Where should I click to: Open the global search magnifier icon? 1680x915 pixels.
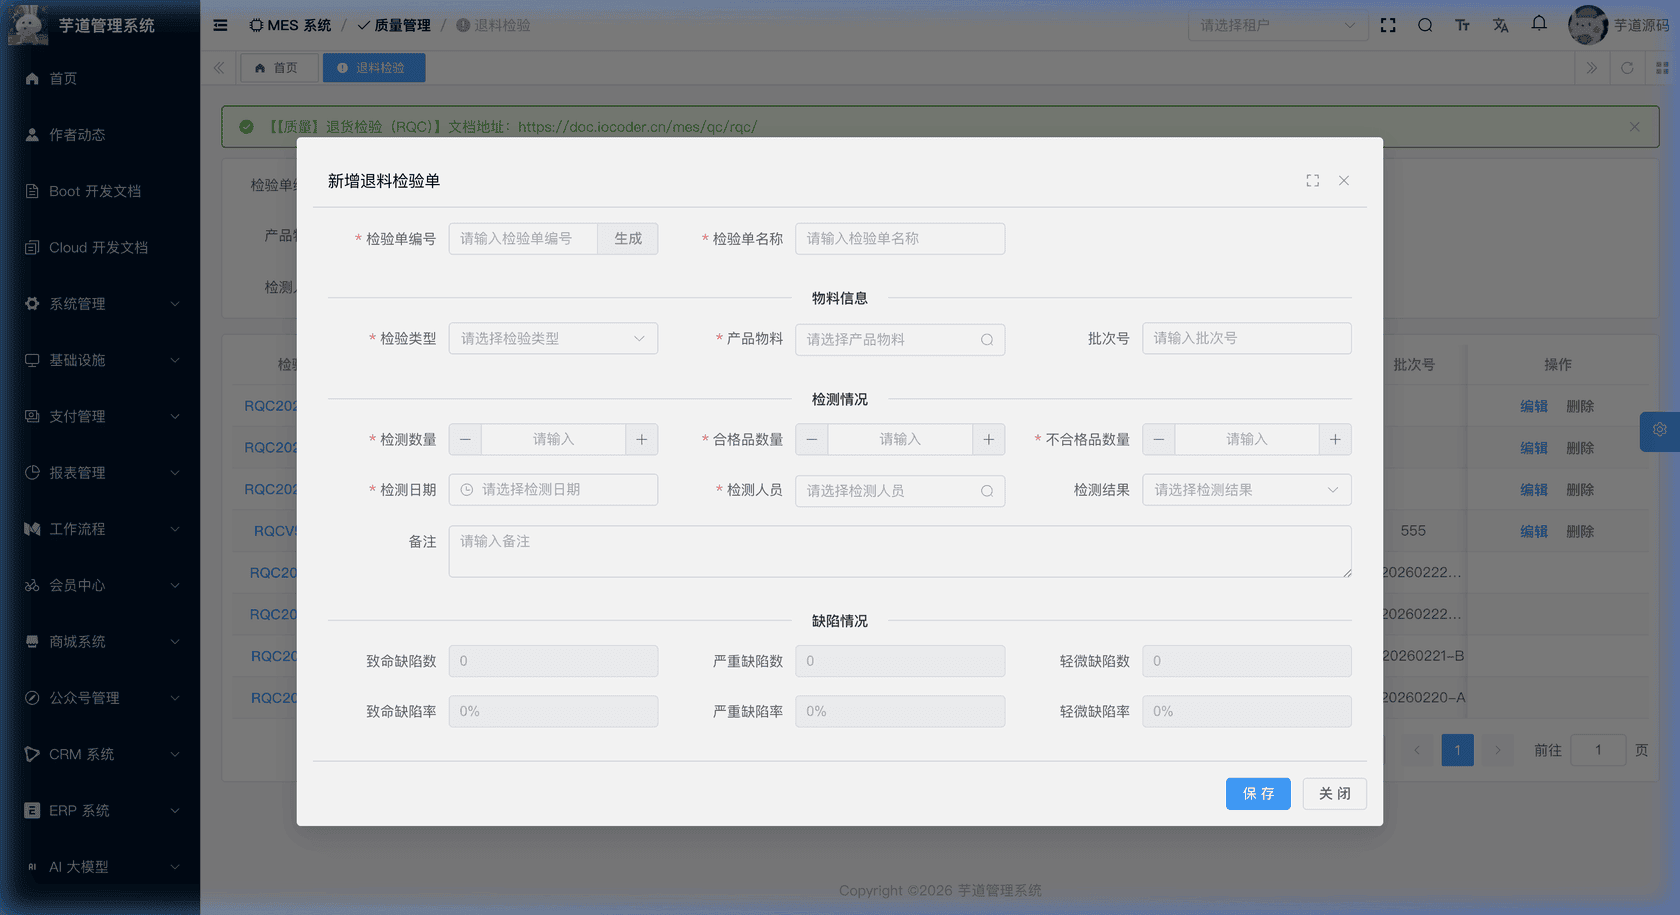1425,26
